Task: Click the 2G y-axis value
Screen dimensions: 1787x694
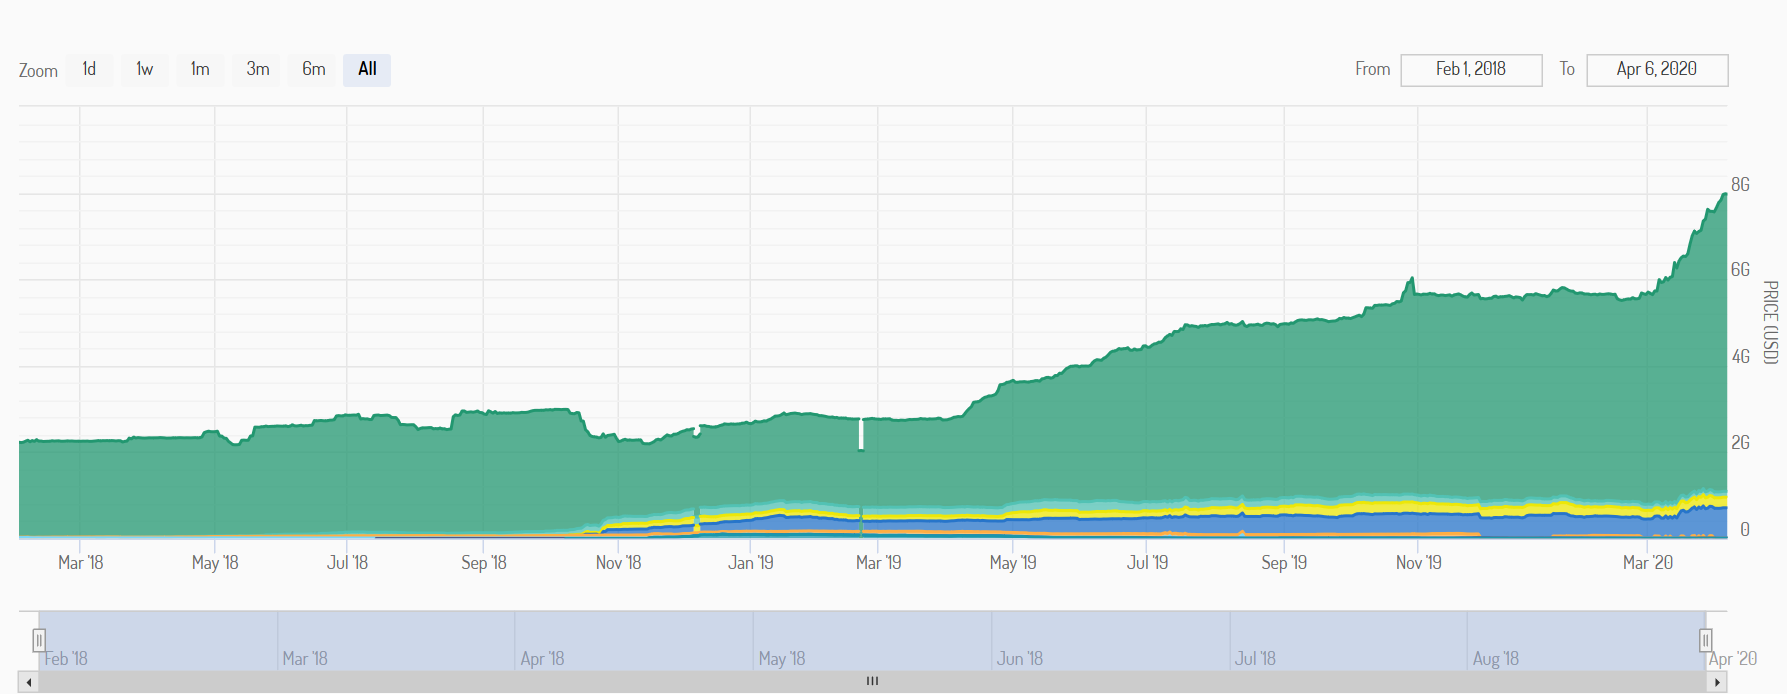Action: [1741, 443]
